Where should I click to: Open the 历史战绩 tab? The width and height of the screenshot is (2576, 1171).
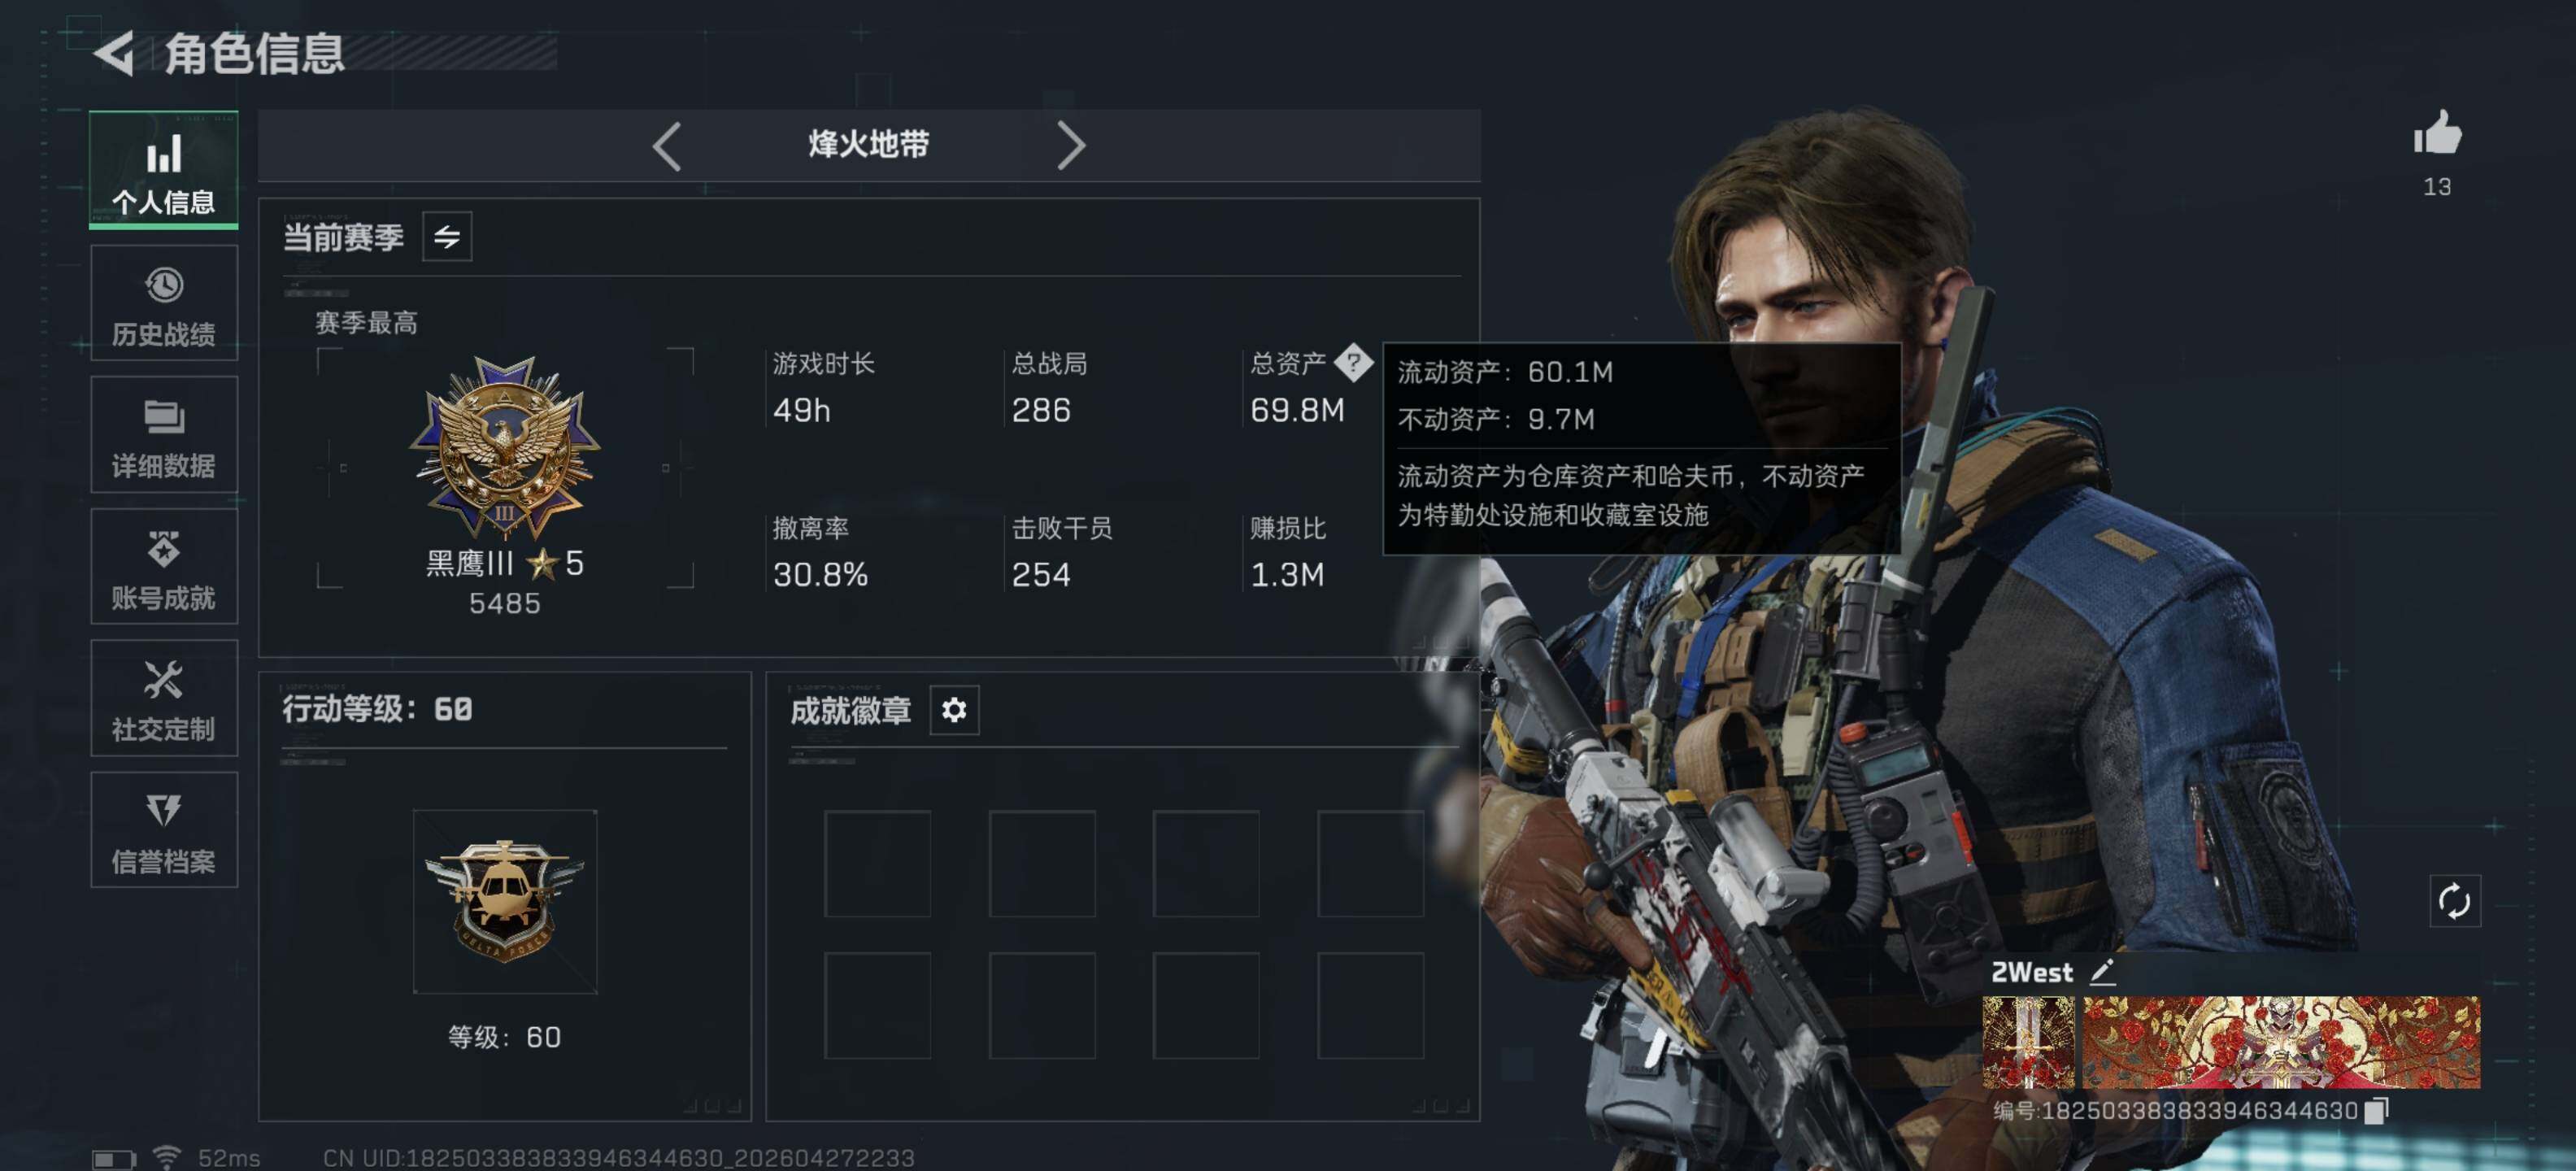(x=164, y=304)
